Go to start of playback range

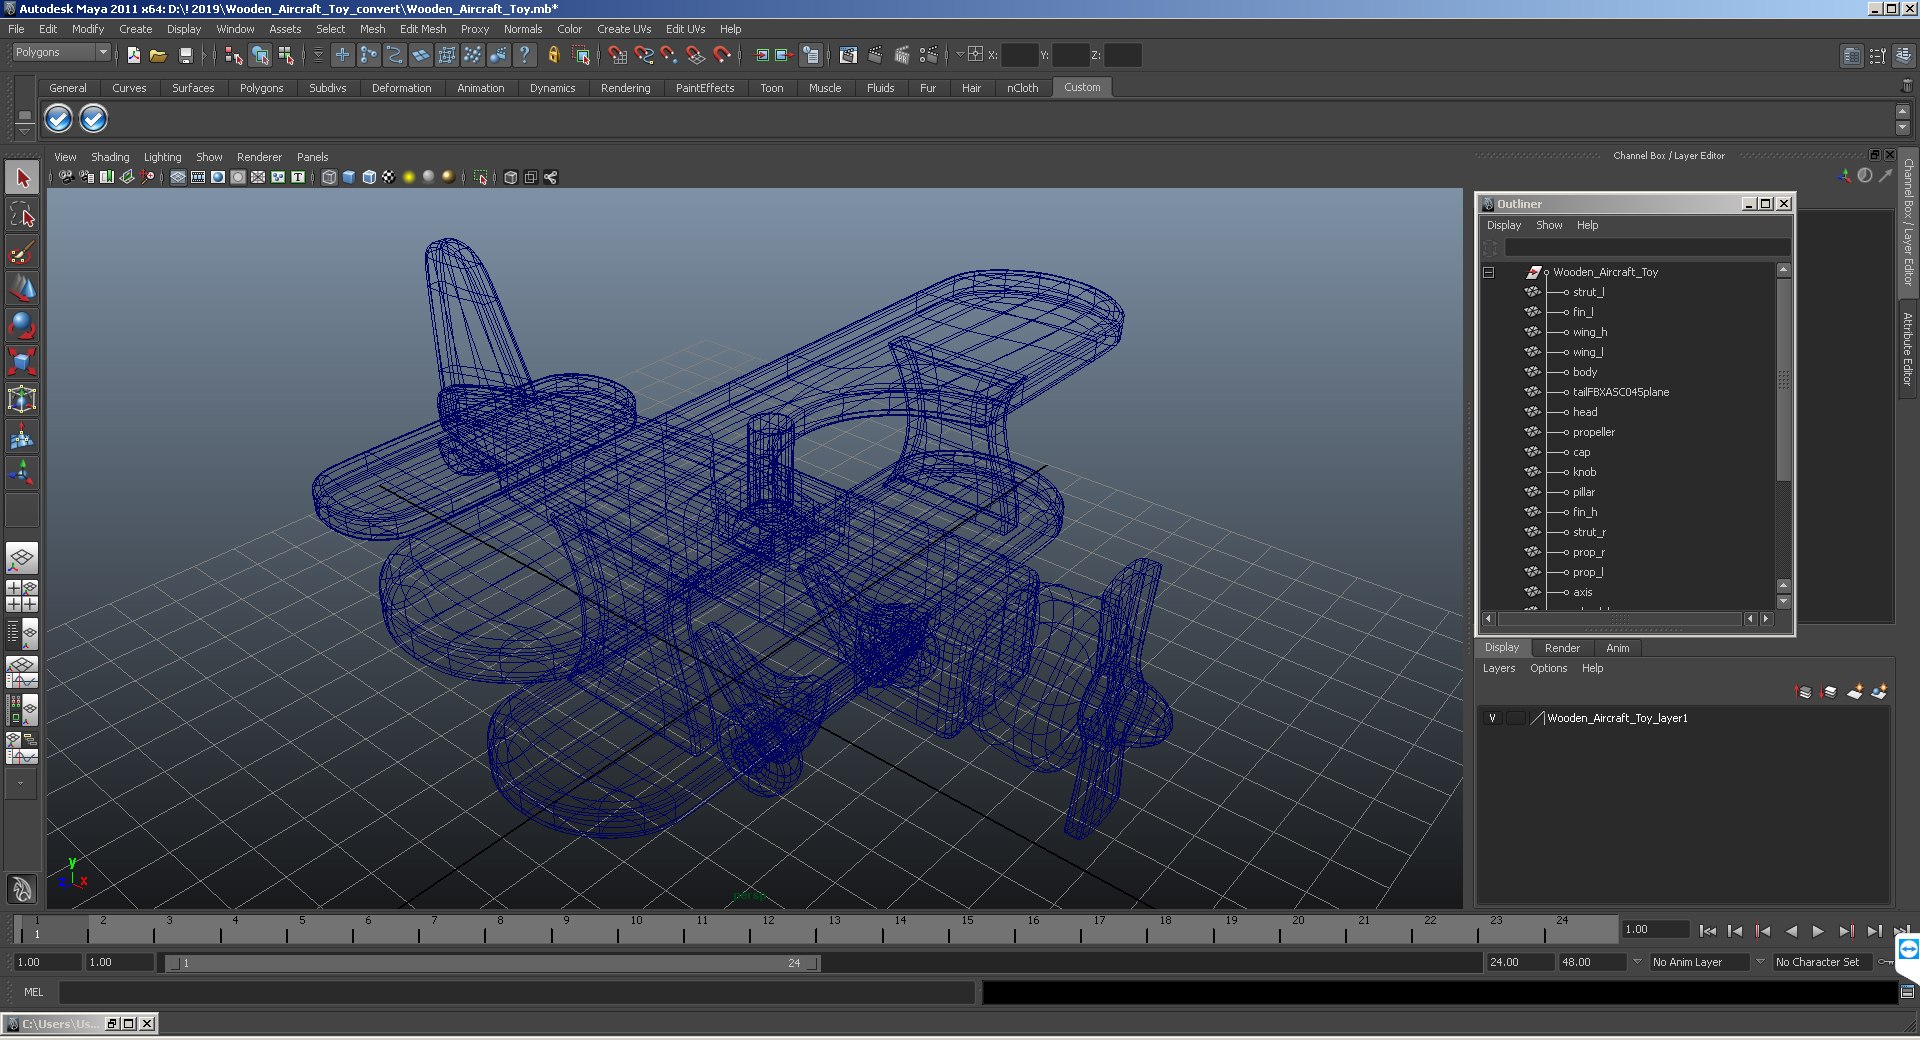tap(1708, 931)
